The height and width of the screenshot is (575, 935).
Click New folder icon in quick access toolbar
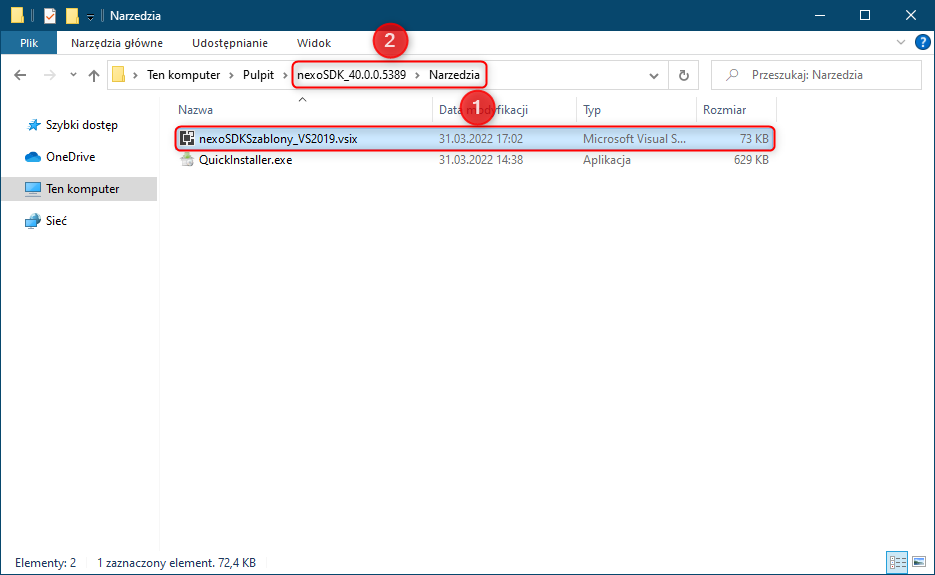[72, 16]
